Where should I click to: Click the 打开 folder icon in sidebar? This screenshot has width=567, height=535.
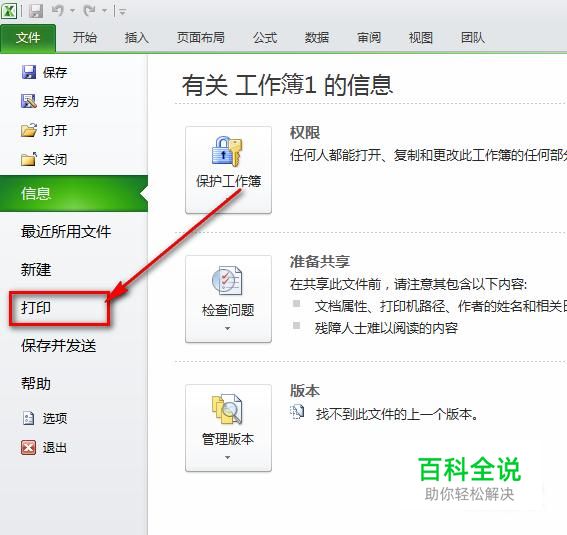29,130
